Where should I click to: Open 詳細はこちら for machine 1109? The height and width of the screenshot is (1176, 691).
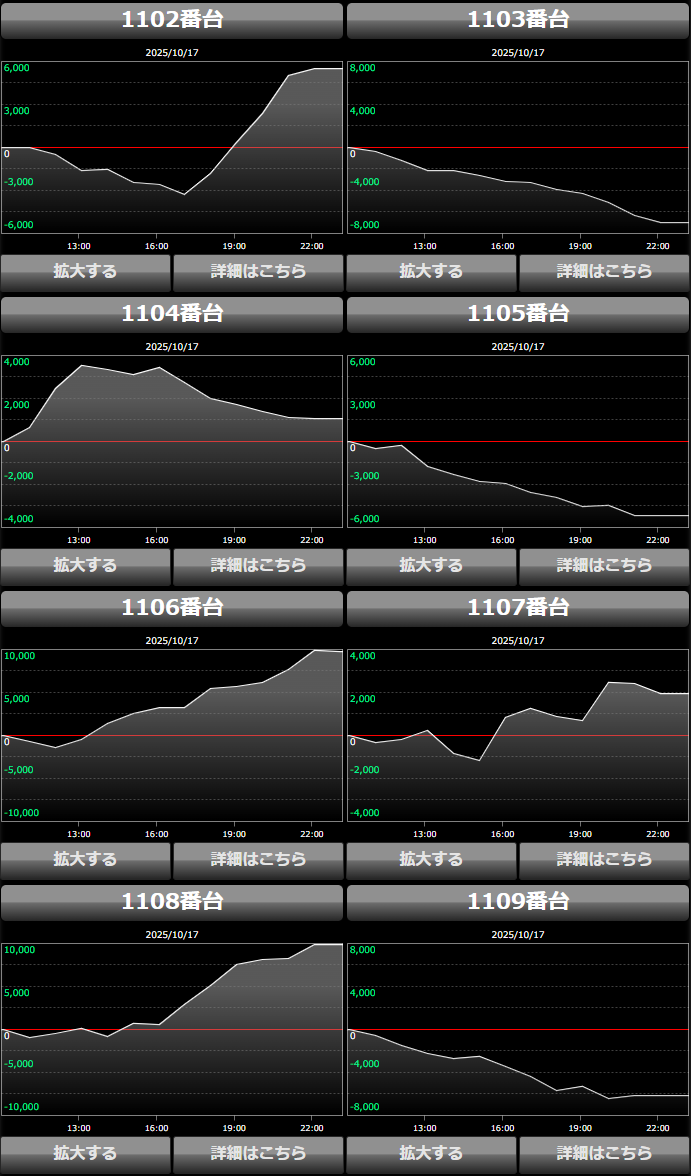604,1153
